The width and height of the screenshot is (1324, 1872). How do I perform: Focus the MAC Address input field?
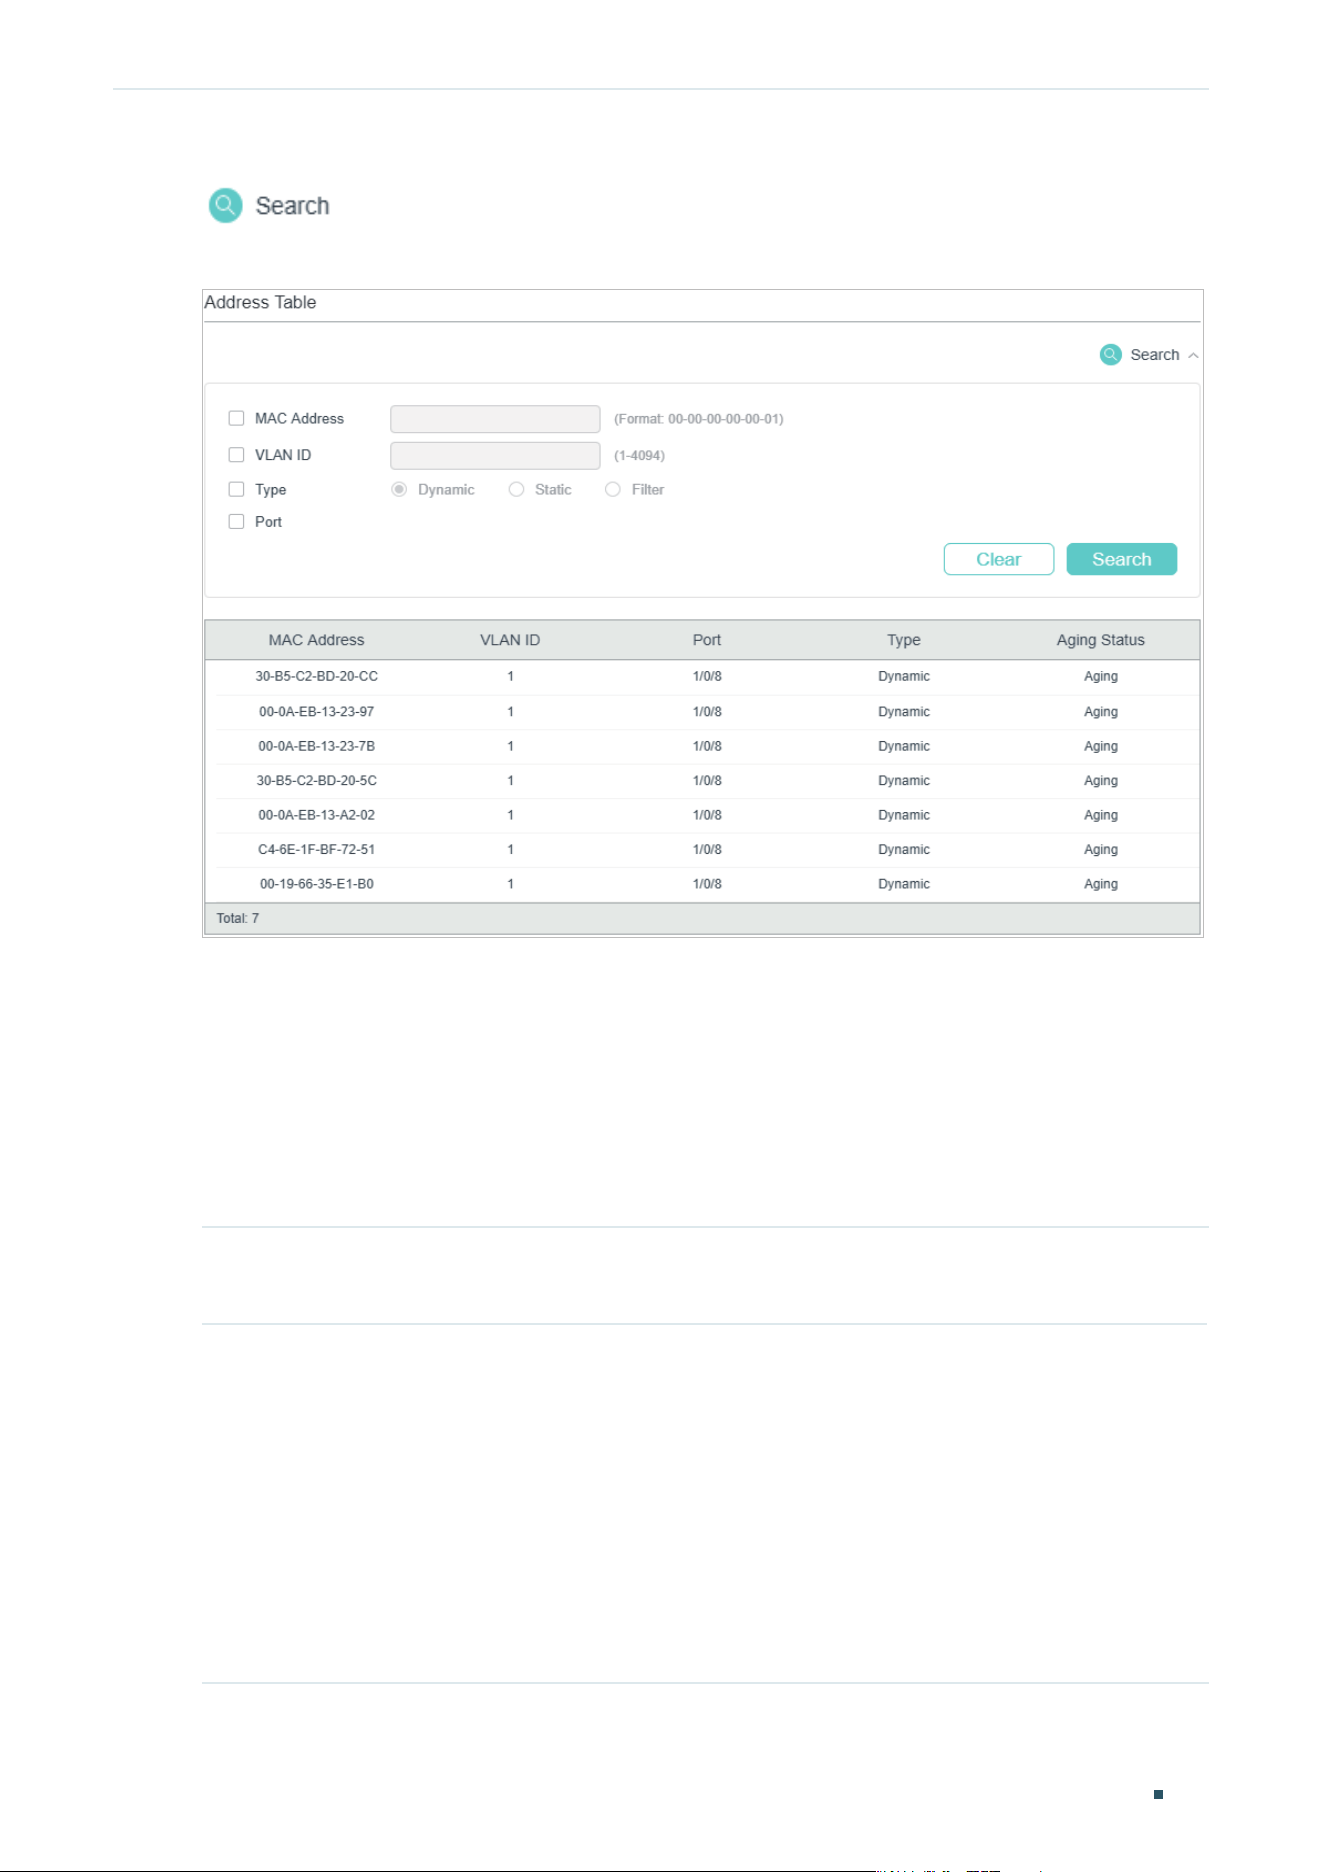pyautogui.click(x=495, y=419)
